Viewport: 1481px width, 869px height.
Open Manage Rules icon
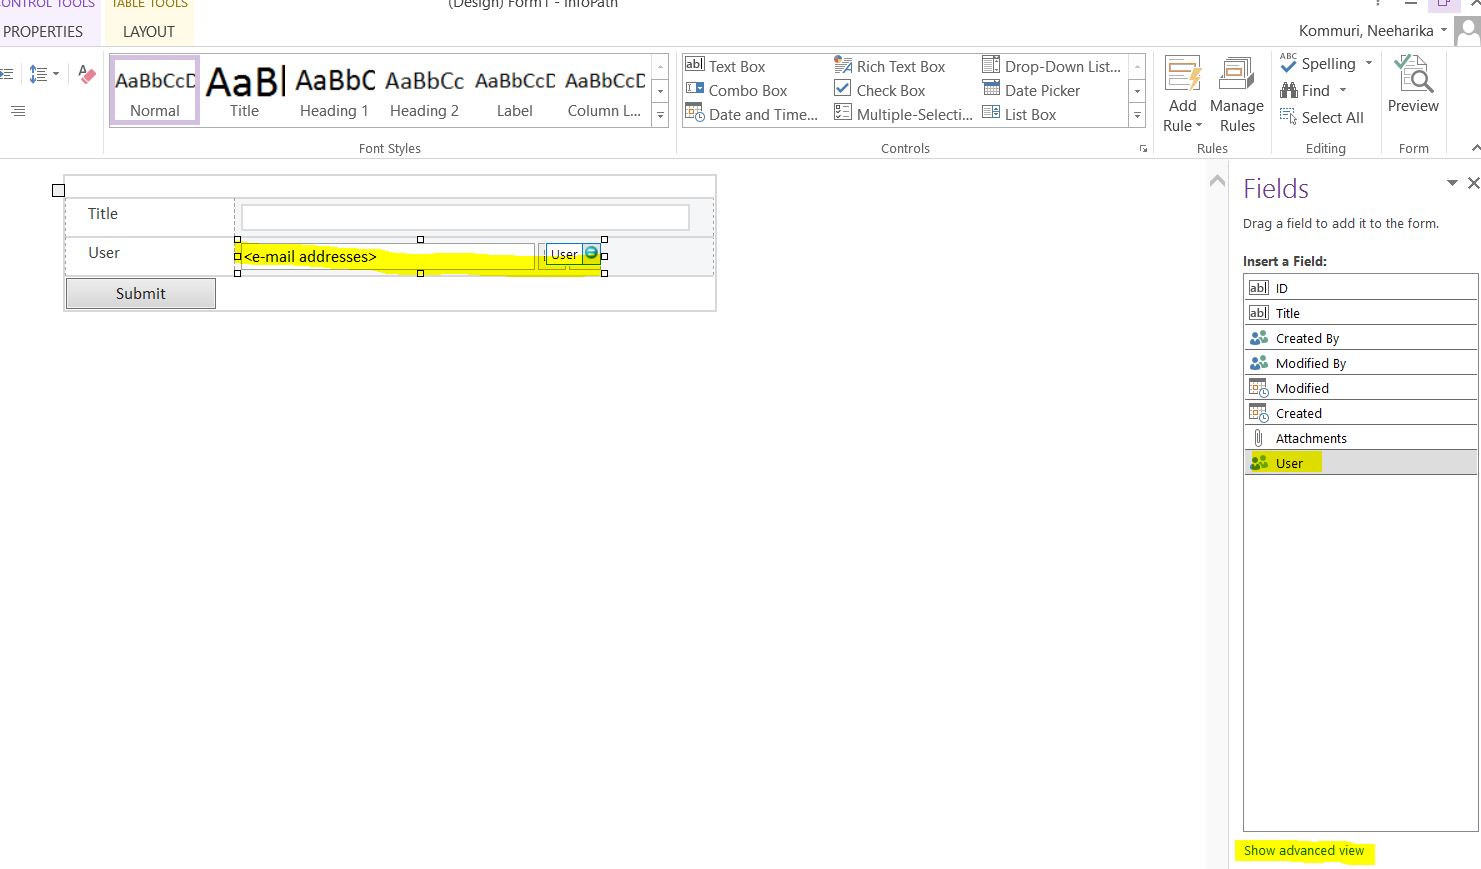coord(1236,76)
